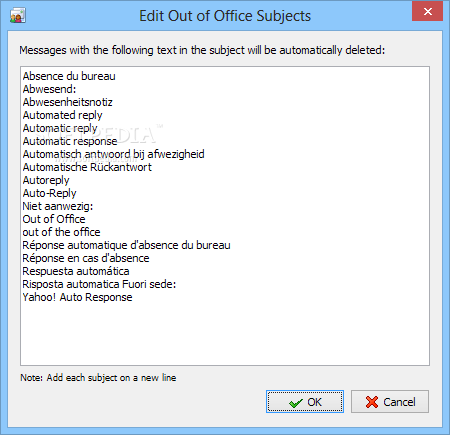Click the 'Autoreply' line
The image size is (450, 435).
point(46,180)
